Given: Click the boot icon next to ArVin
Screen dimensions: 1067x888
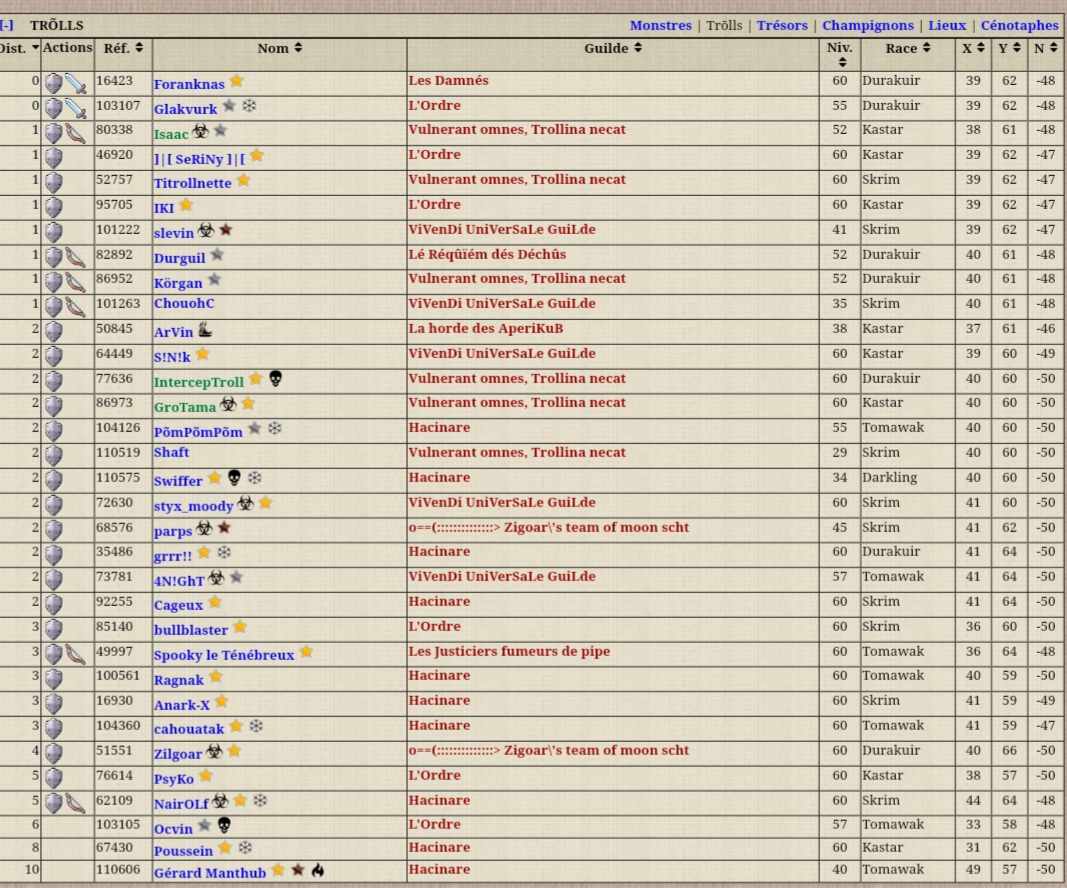Looking at the screenshot, I should 205,330.
